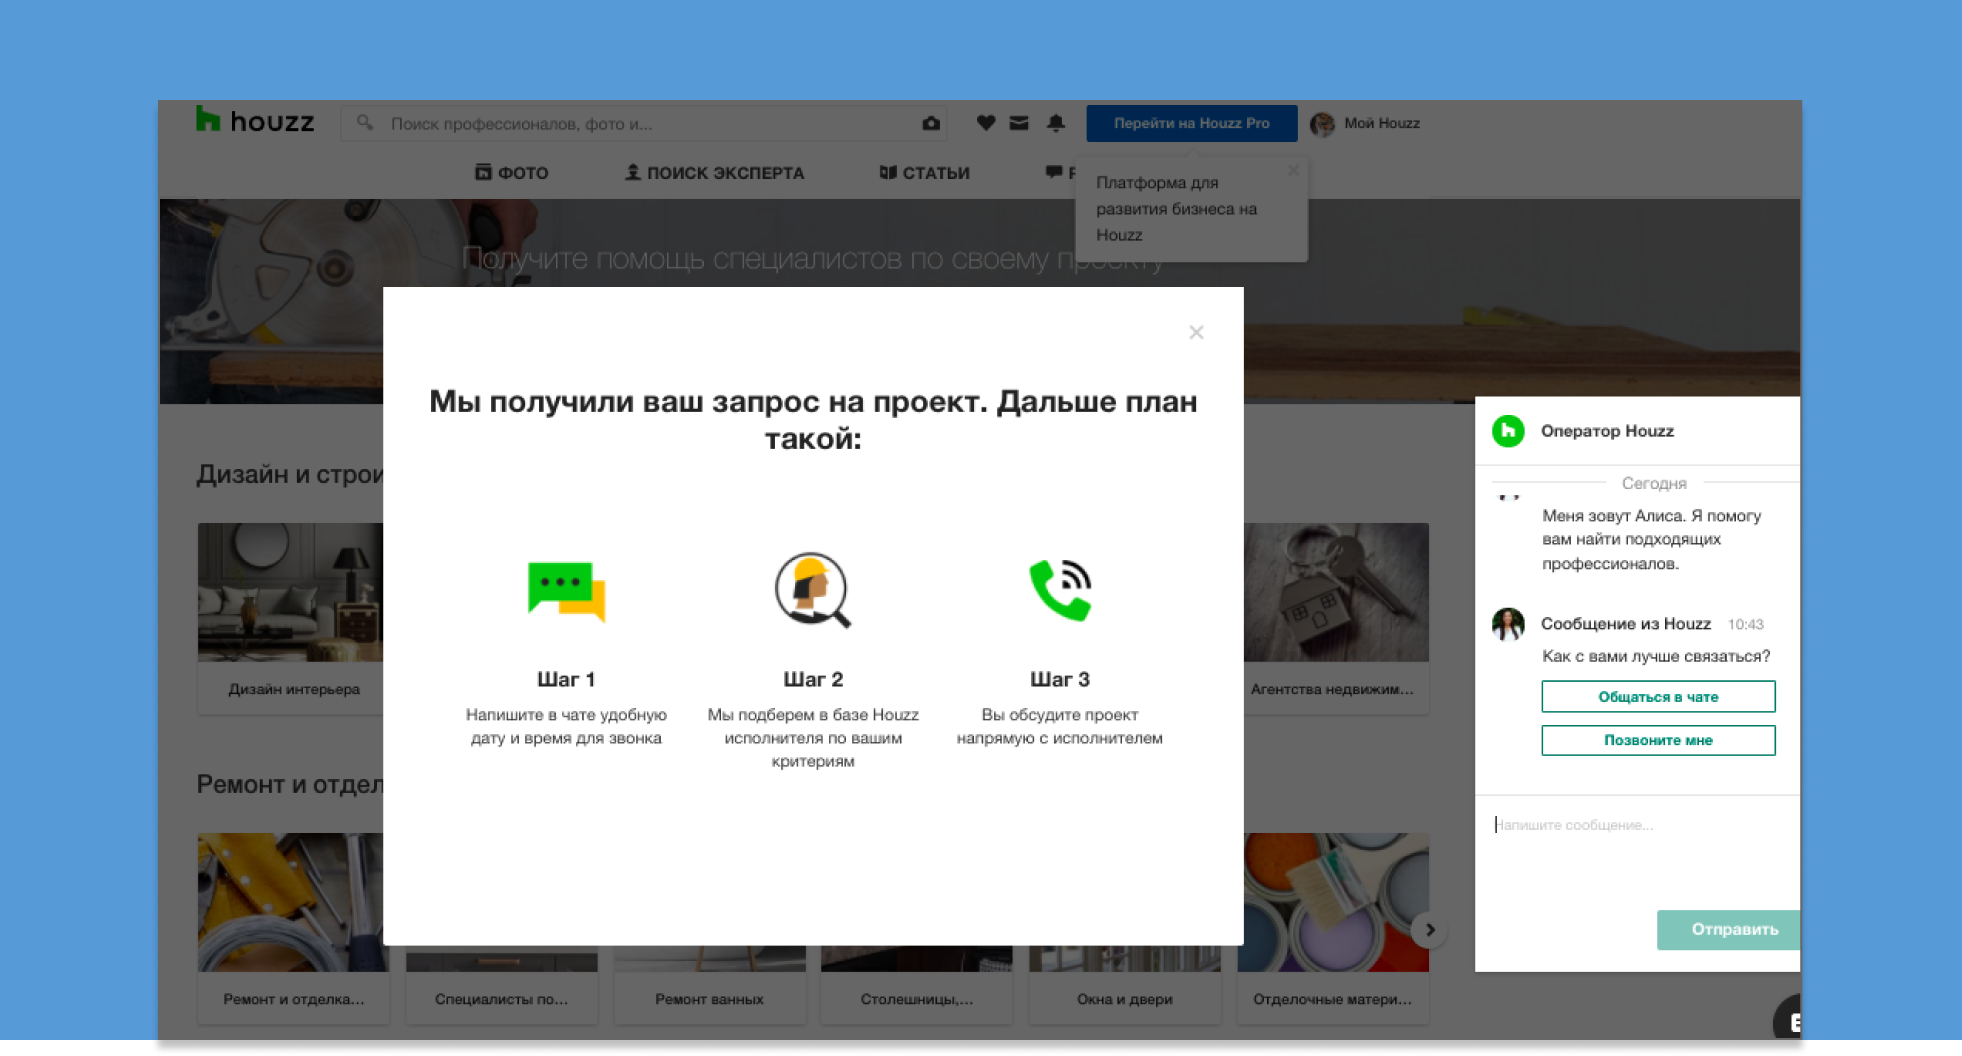Click Ремонт и отделка section heading

[290, 784]
